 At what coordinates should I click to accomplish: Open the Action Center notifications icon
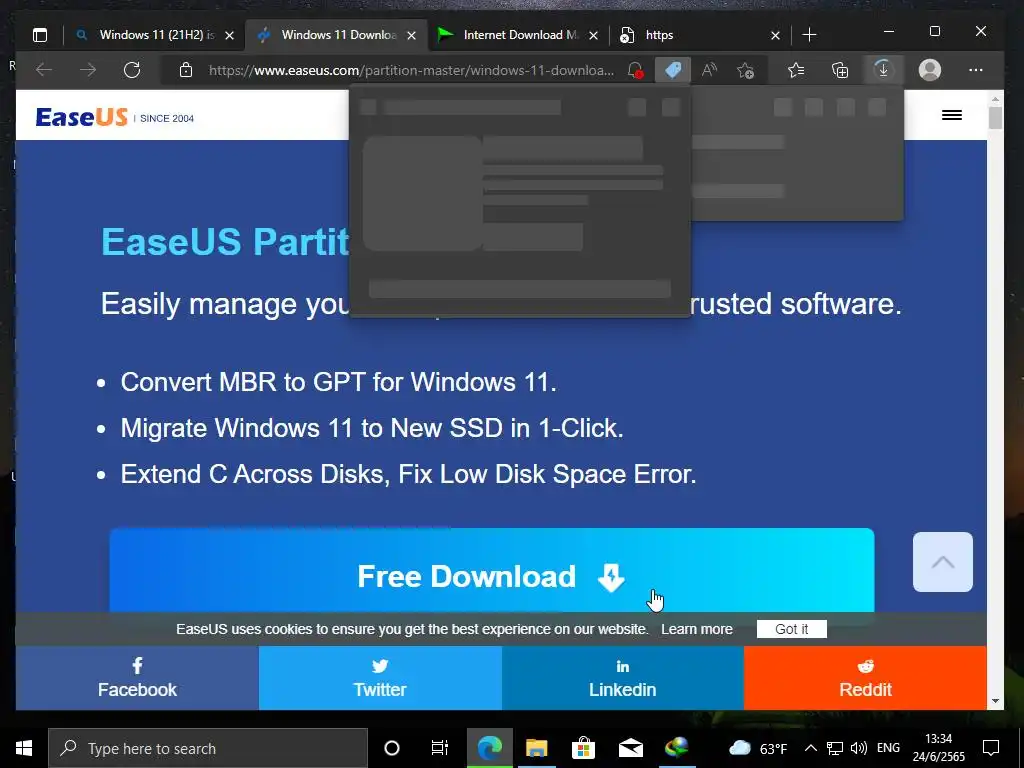pos(991,748)
